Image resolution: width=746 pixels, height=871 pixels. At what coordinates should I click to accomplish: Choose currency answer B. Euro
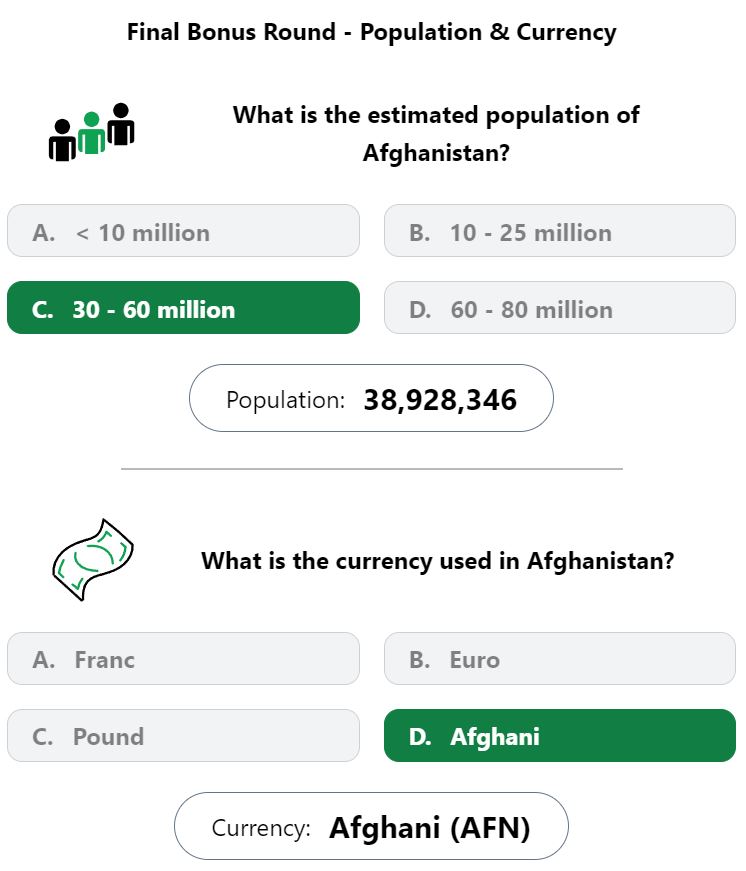(560, 659)
